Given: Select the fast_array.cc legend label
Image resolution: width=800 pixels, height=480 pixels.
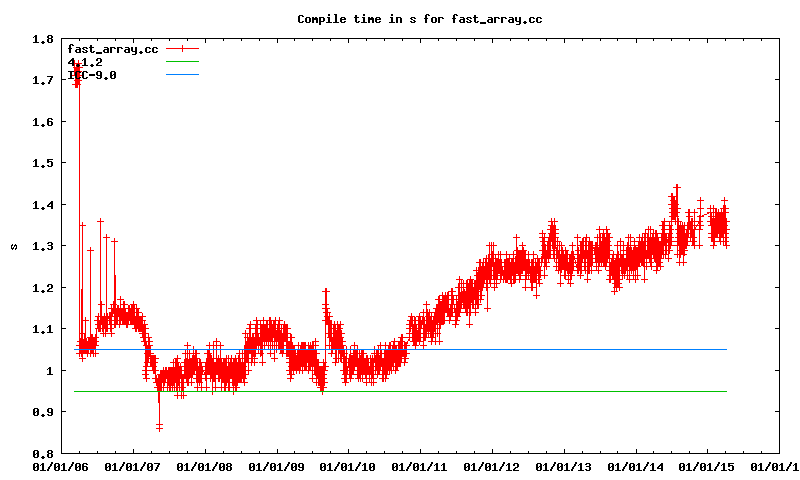Looking at the screenshot, I should 112,48.
